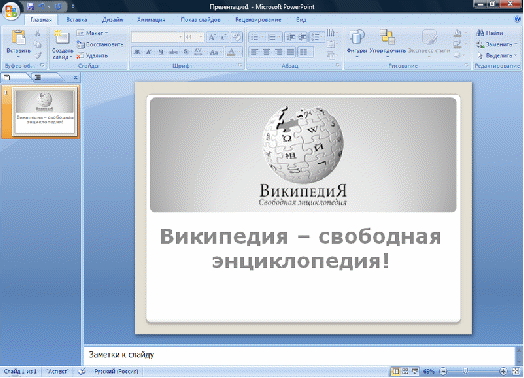Undo the last action

[x=42, y=6]
